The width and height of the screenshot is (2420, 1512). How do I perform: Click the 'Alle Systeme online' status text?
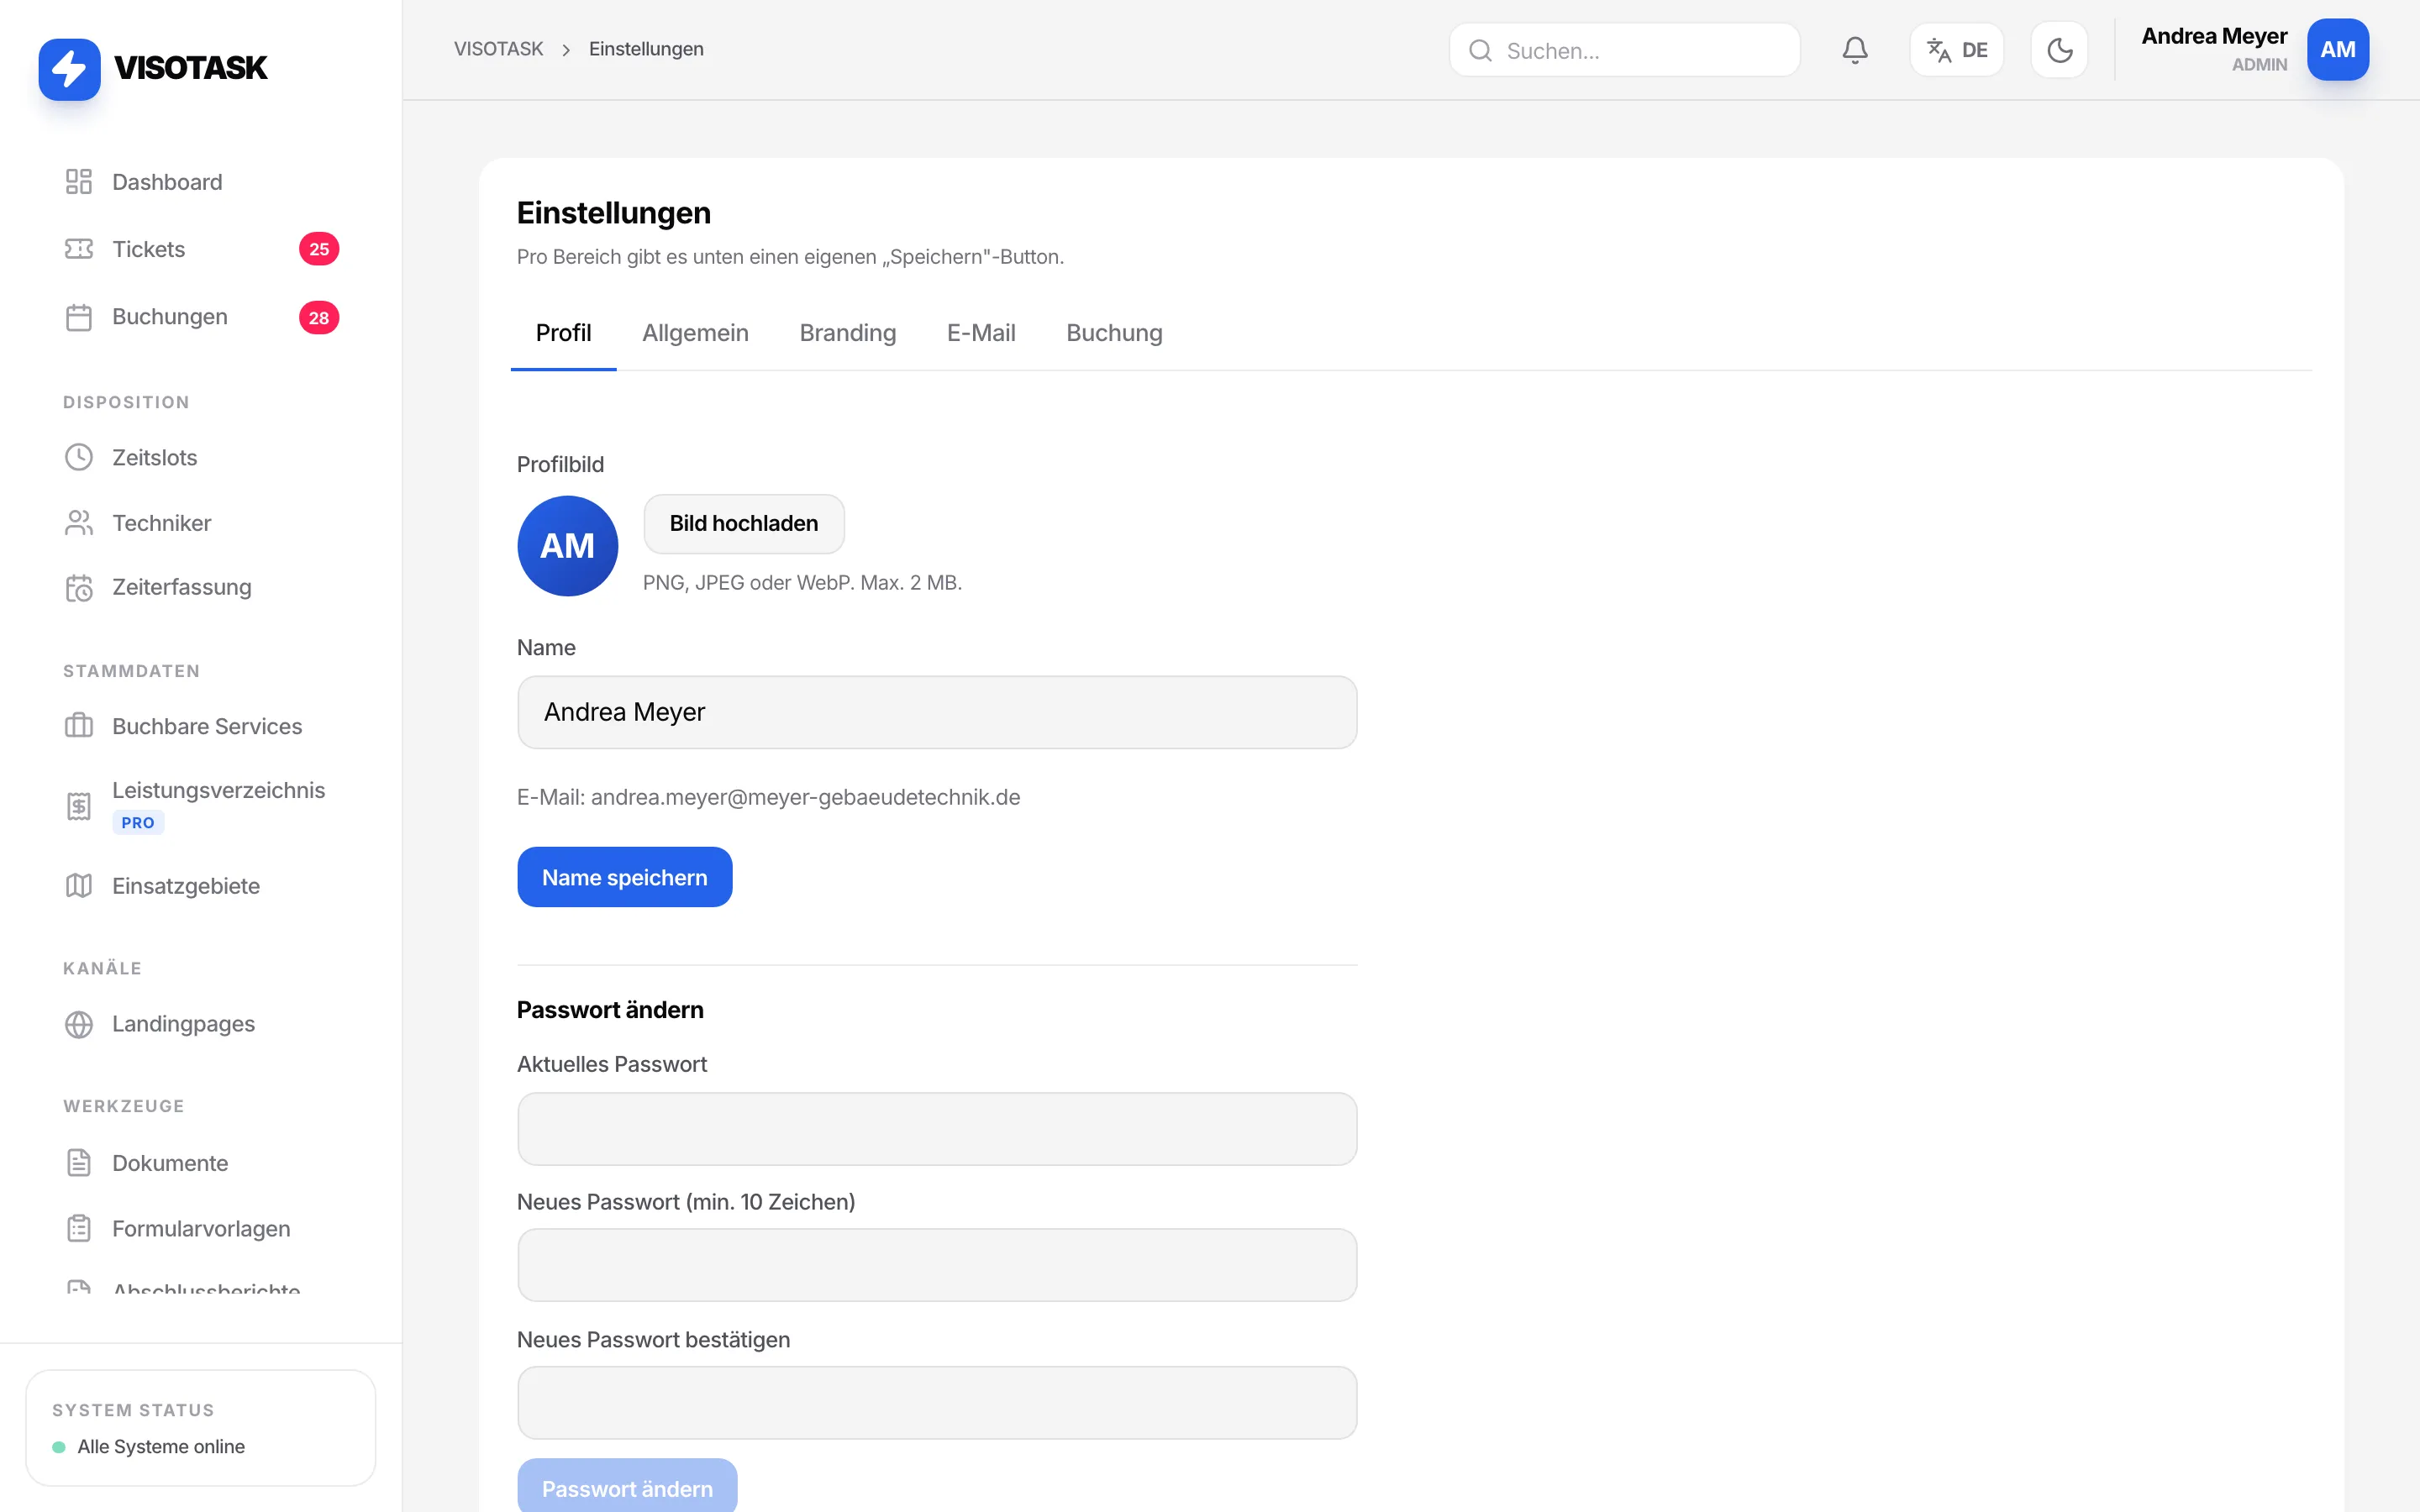coord(161,1447)
